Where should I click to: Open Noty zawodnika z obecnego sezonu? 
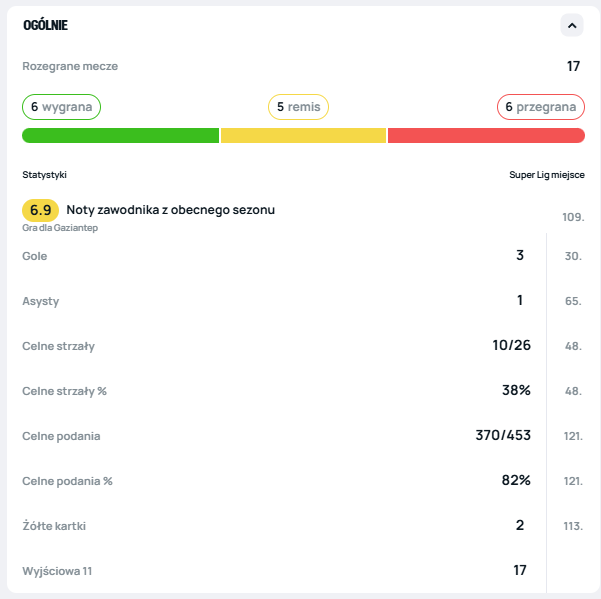click(170, 210)
